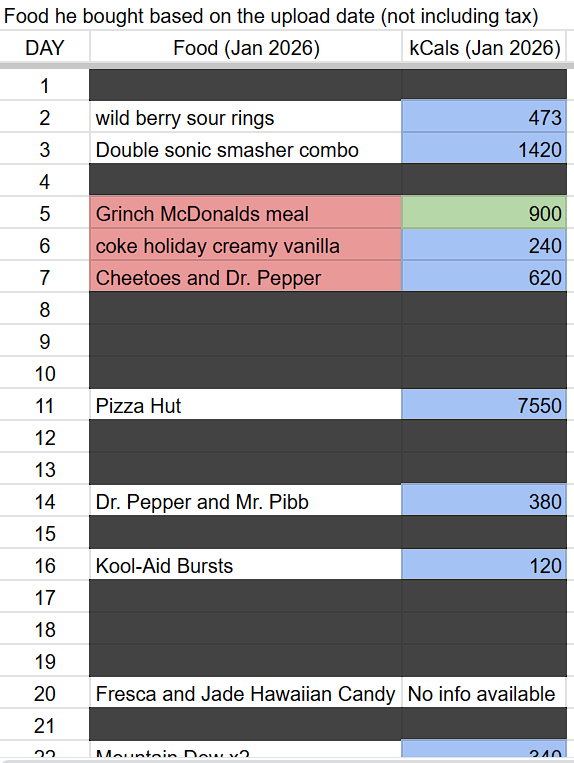Select the kCals (Jan 2026) header cell
This screenshot has width=574, height=763.
point(484,48)
